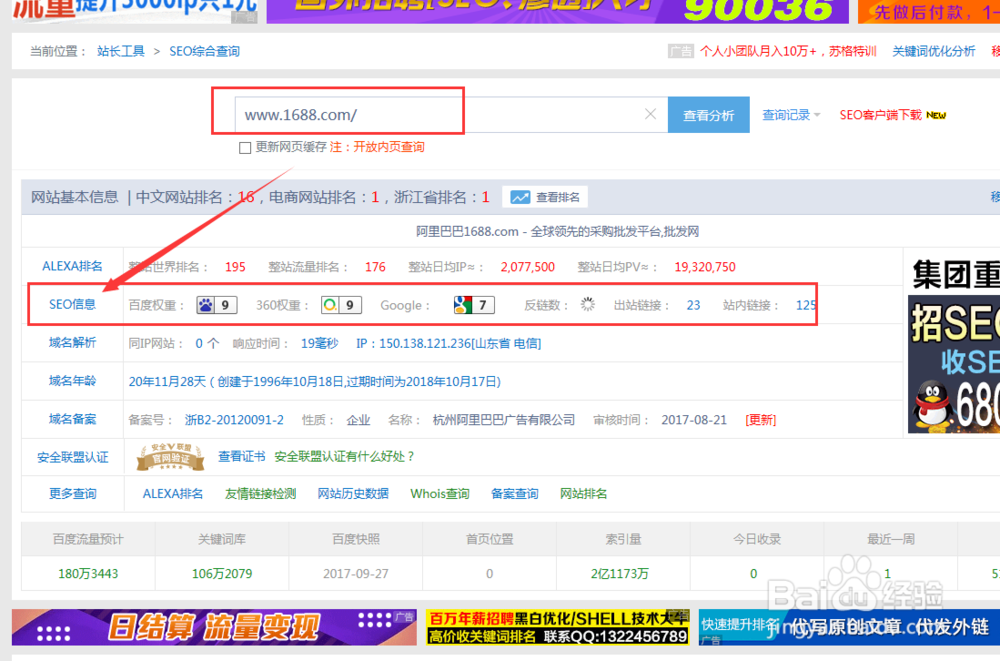Click the 开放内页查询 note link
This screenshot has width=1000, height=661.
[388, 147]
